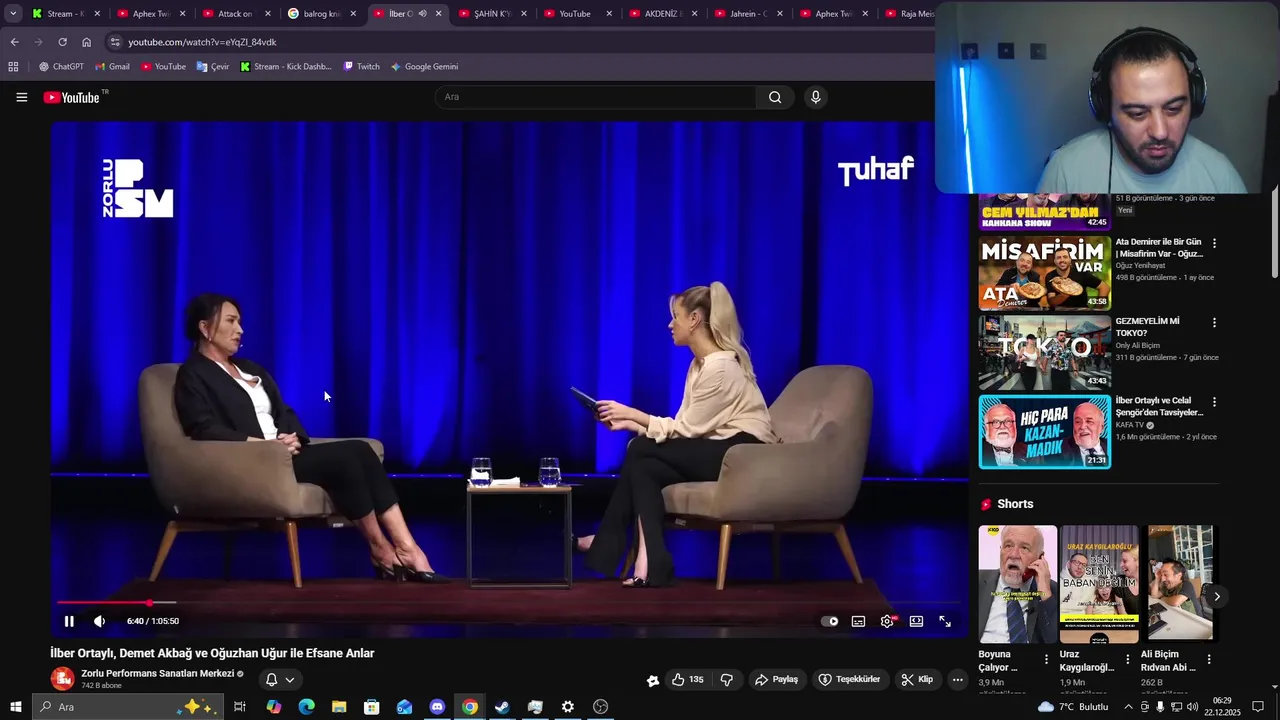
Task: Click the YouTube search field 'Ara'
Action: tap(595, 97)
